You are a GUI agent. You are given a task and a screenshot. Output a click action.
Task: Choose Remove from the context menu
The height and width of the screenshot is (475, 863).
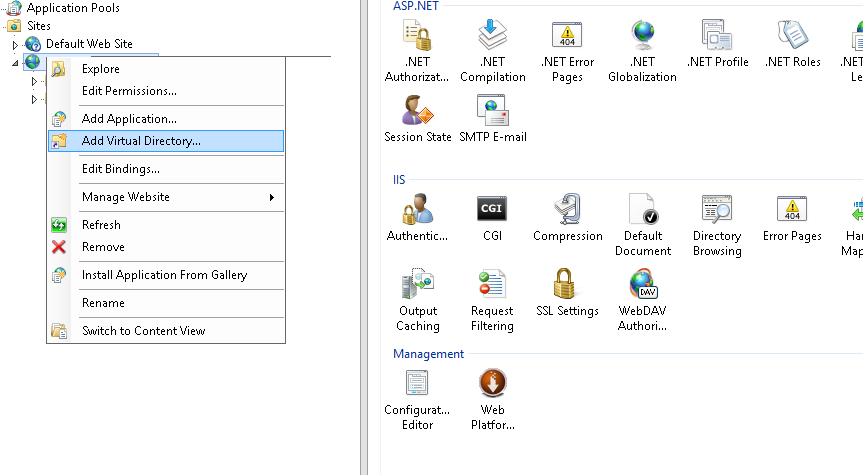pos(166,247)
